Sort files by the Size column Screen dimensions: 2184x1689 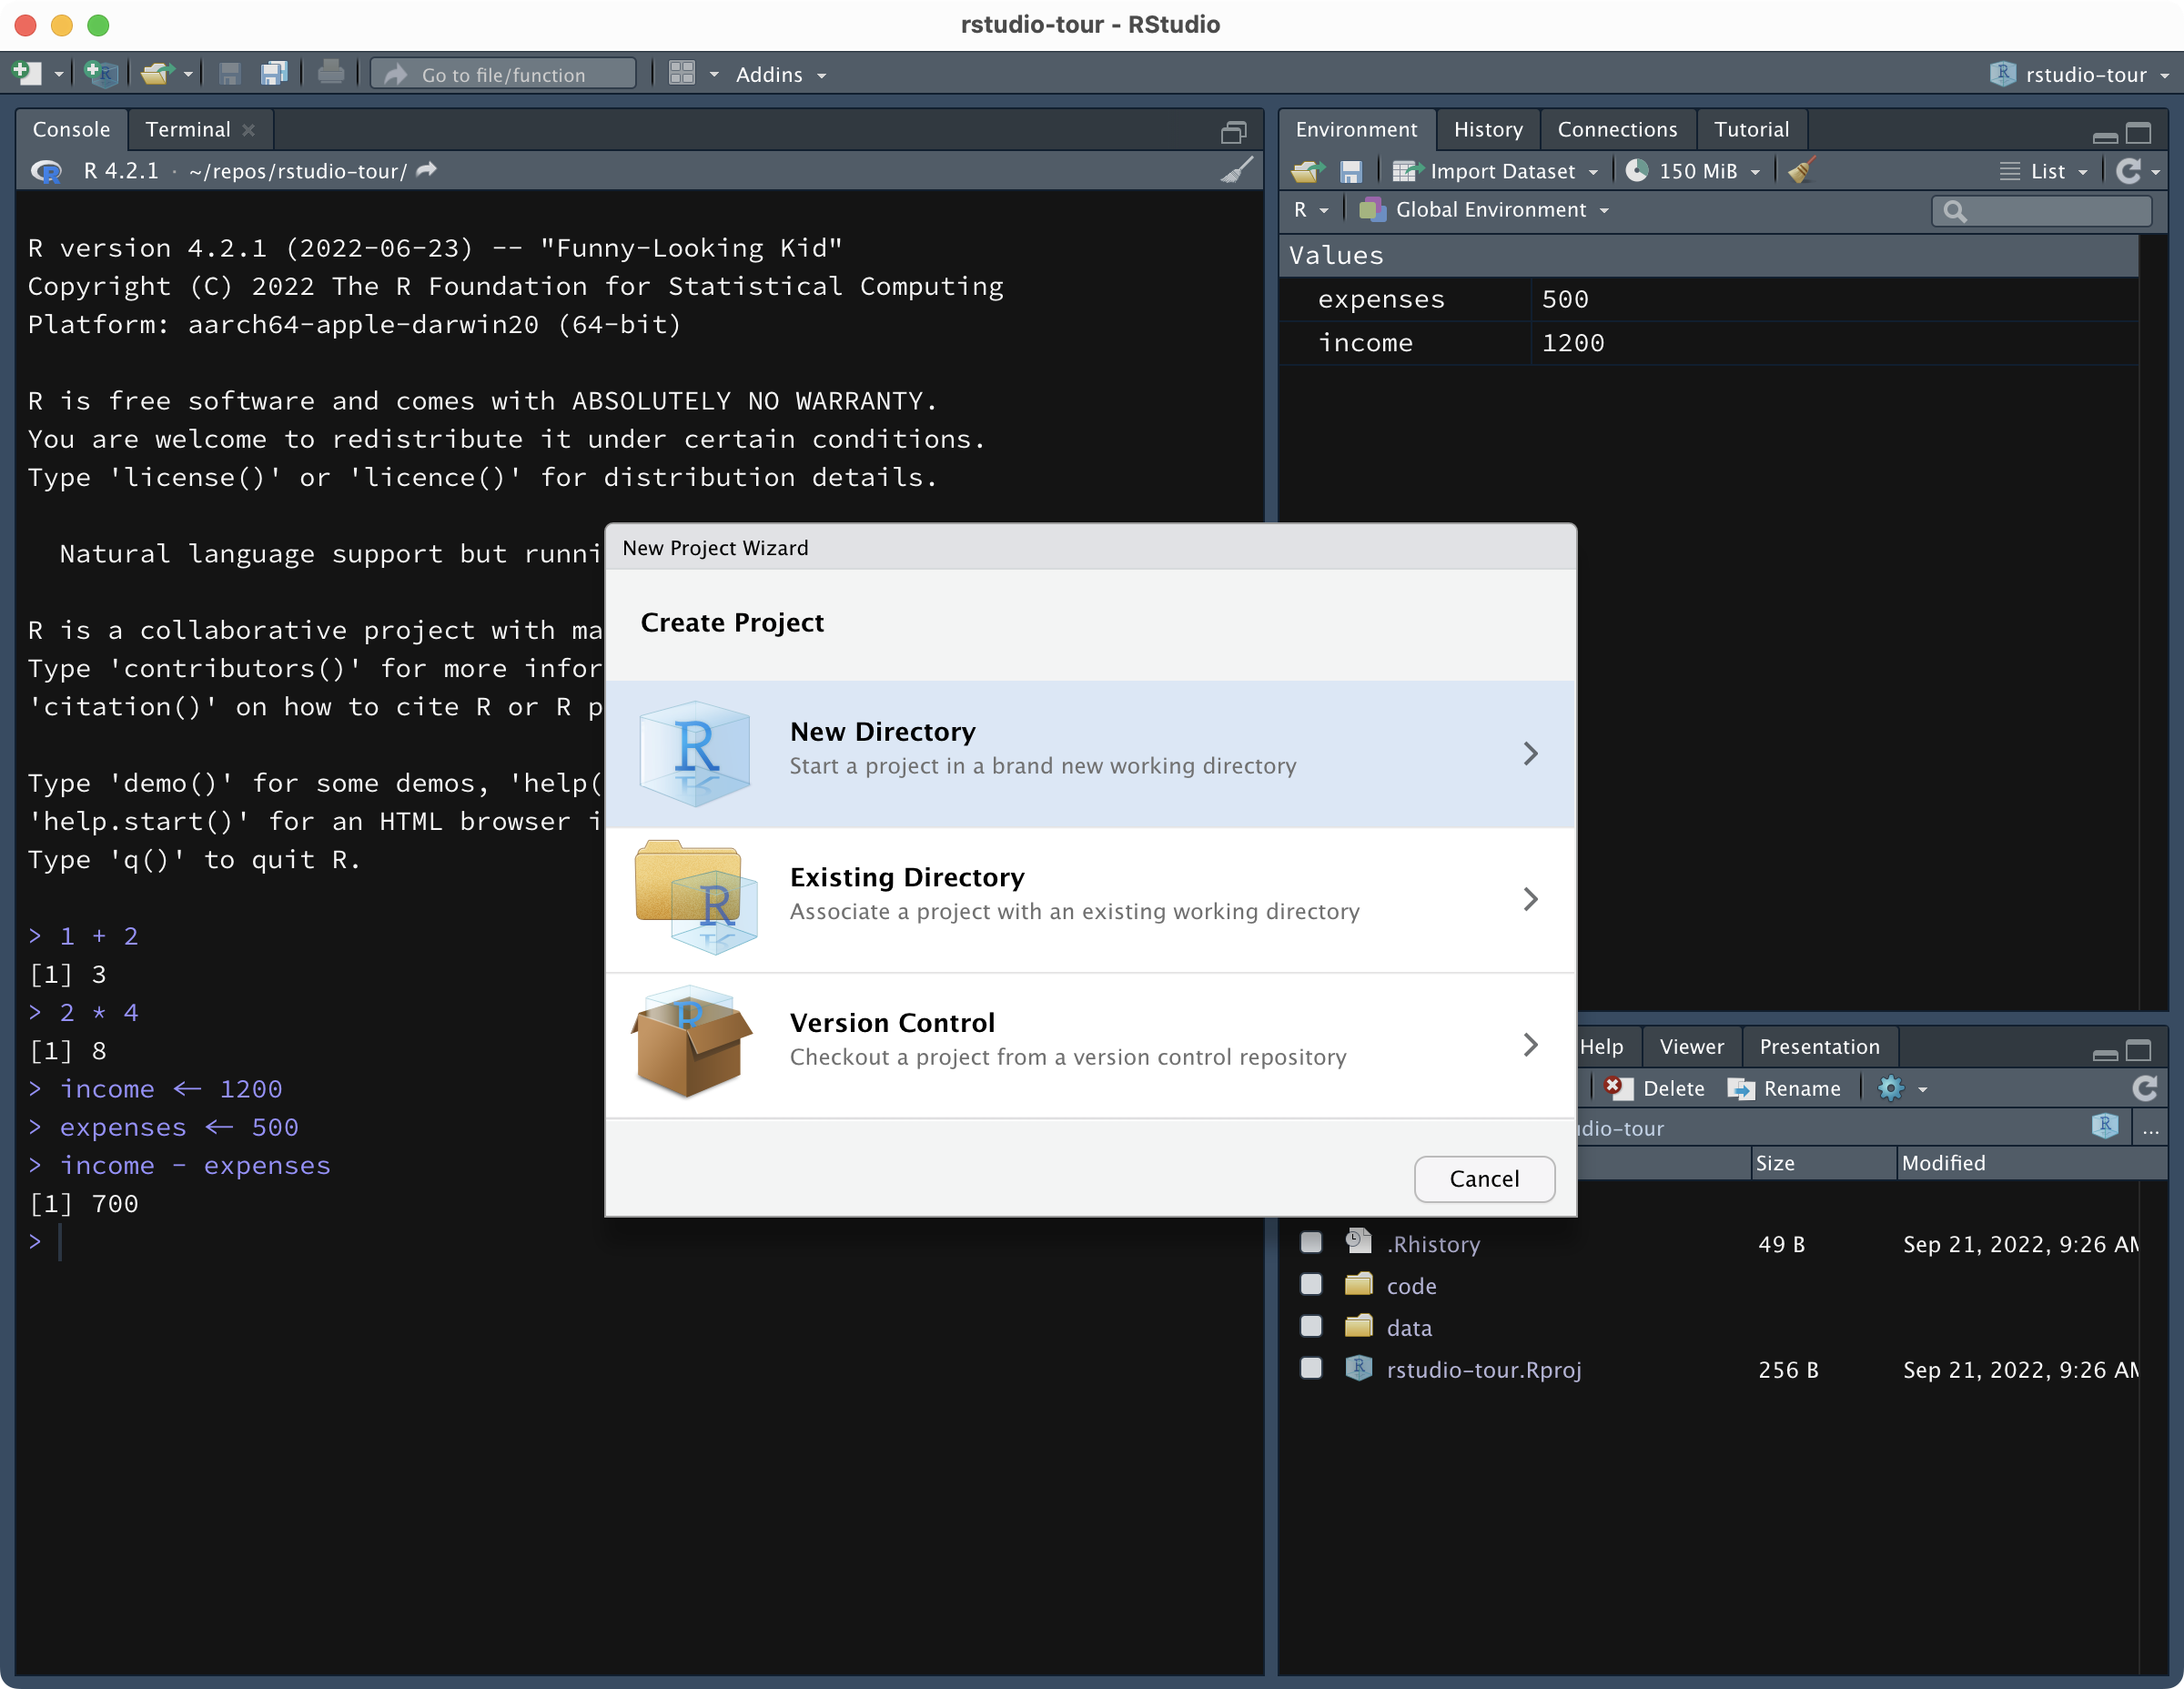click(x=1822, y=1164)
